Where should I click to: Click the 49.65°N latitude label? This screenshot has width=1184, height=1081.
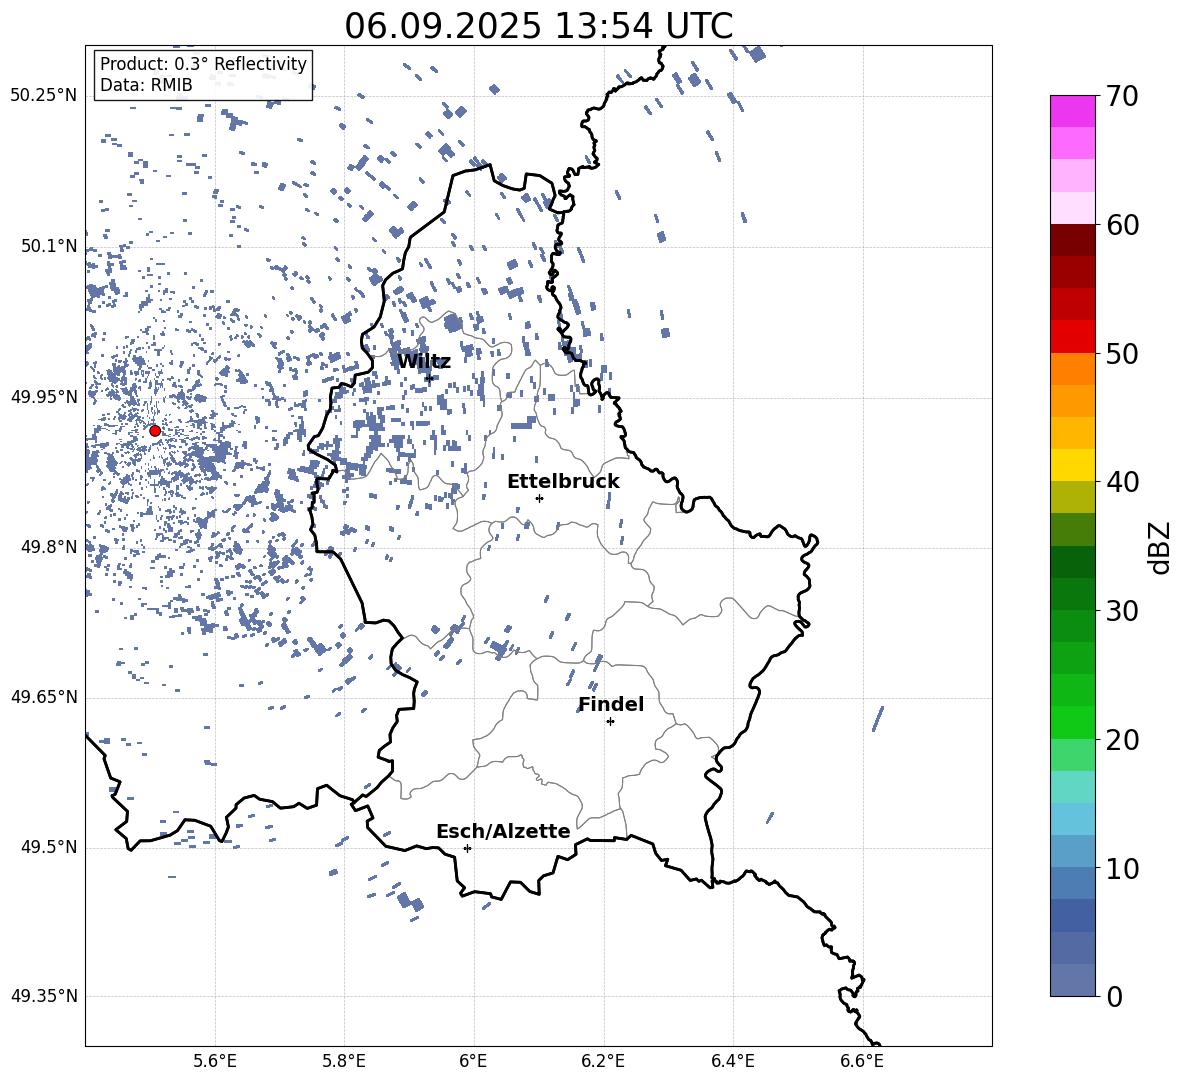coord(44,697)
